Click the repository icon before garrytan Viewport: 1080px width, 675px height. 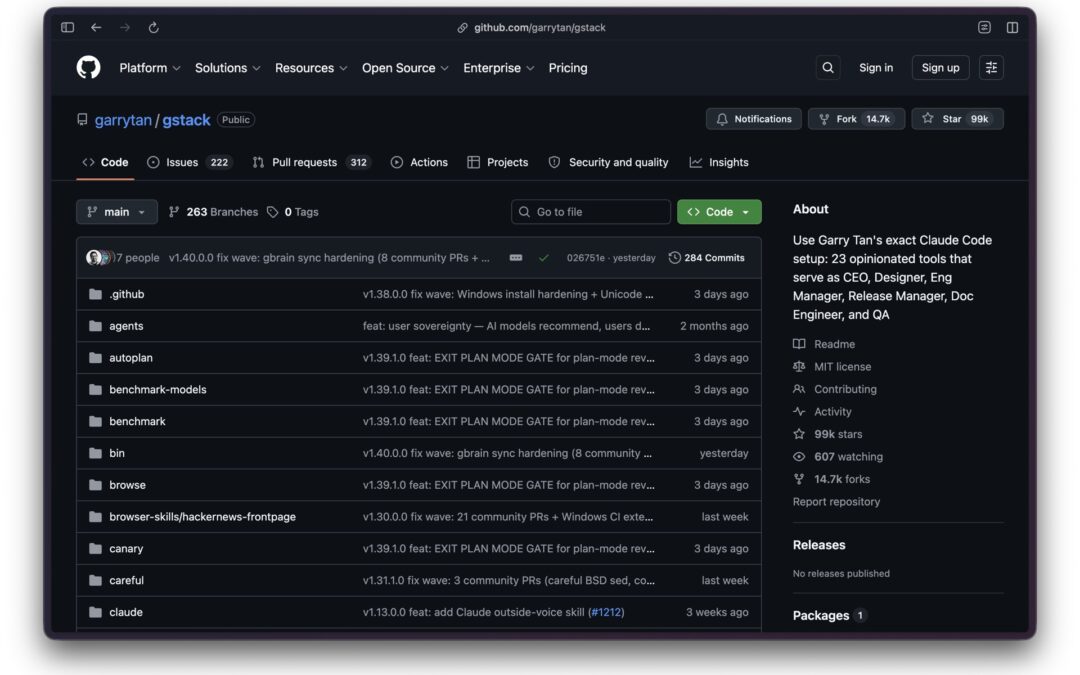tap(82, 119)
